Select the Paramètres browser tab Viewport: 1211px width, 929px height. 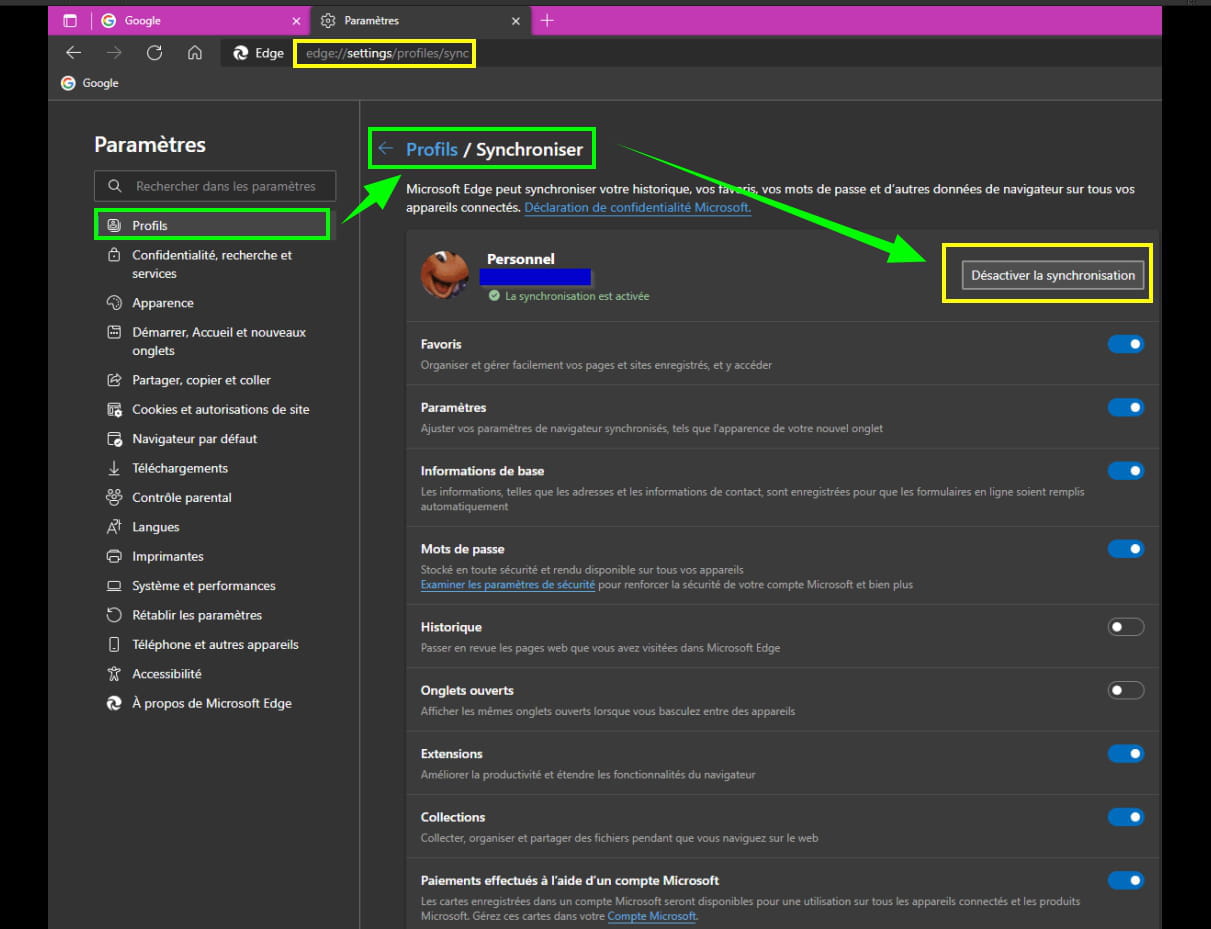pos(421,21)
